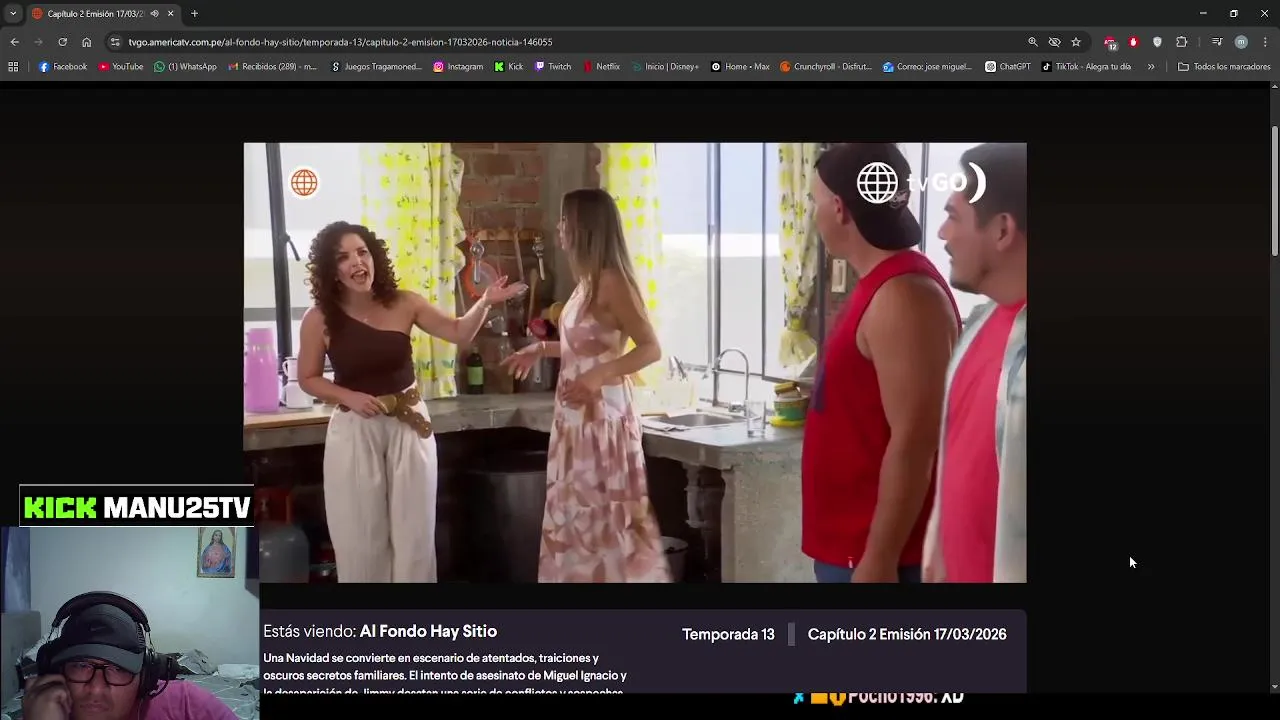Open the Instagram bookmark
This screenshot has width=1280, height=720.
click(x=458, y=67)
